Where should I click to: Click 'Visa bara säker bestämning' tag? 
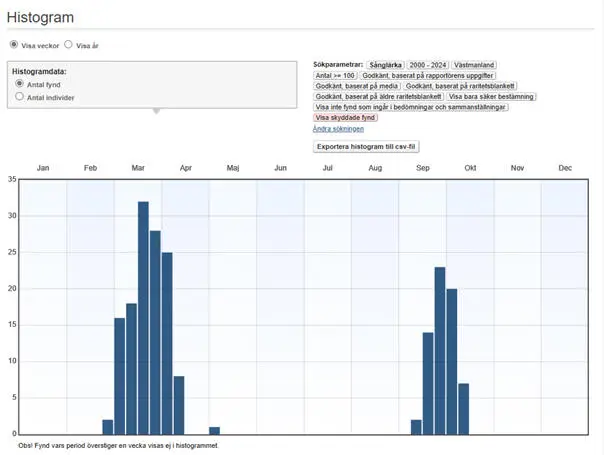coord(490,97)
